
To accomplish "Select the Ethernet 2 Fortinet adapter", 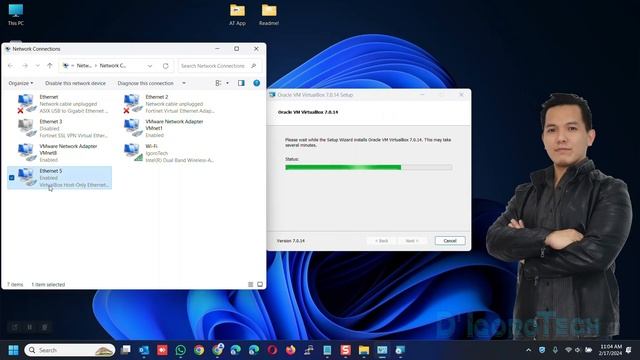I will point(169,104).
